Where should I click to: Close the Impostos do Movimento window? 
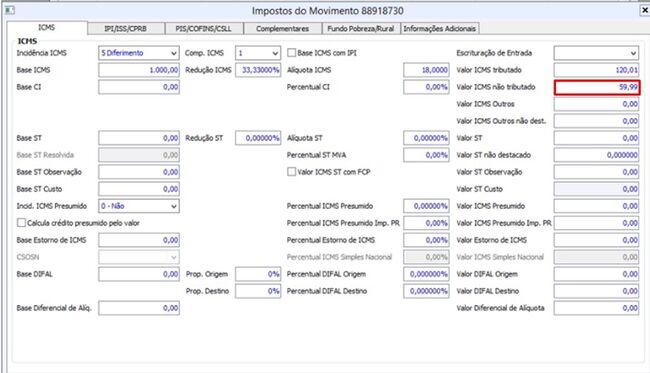coord(645,10)
